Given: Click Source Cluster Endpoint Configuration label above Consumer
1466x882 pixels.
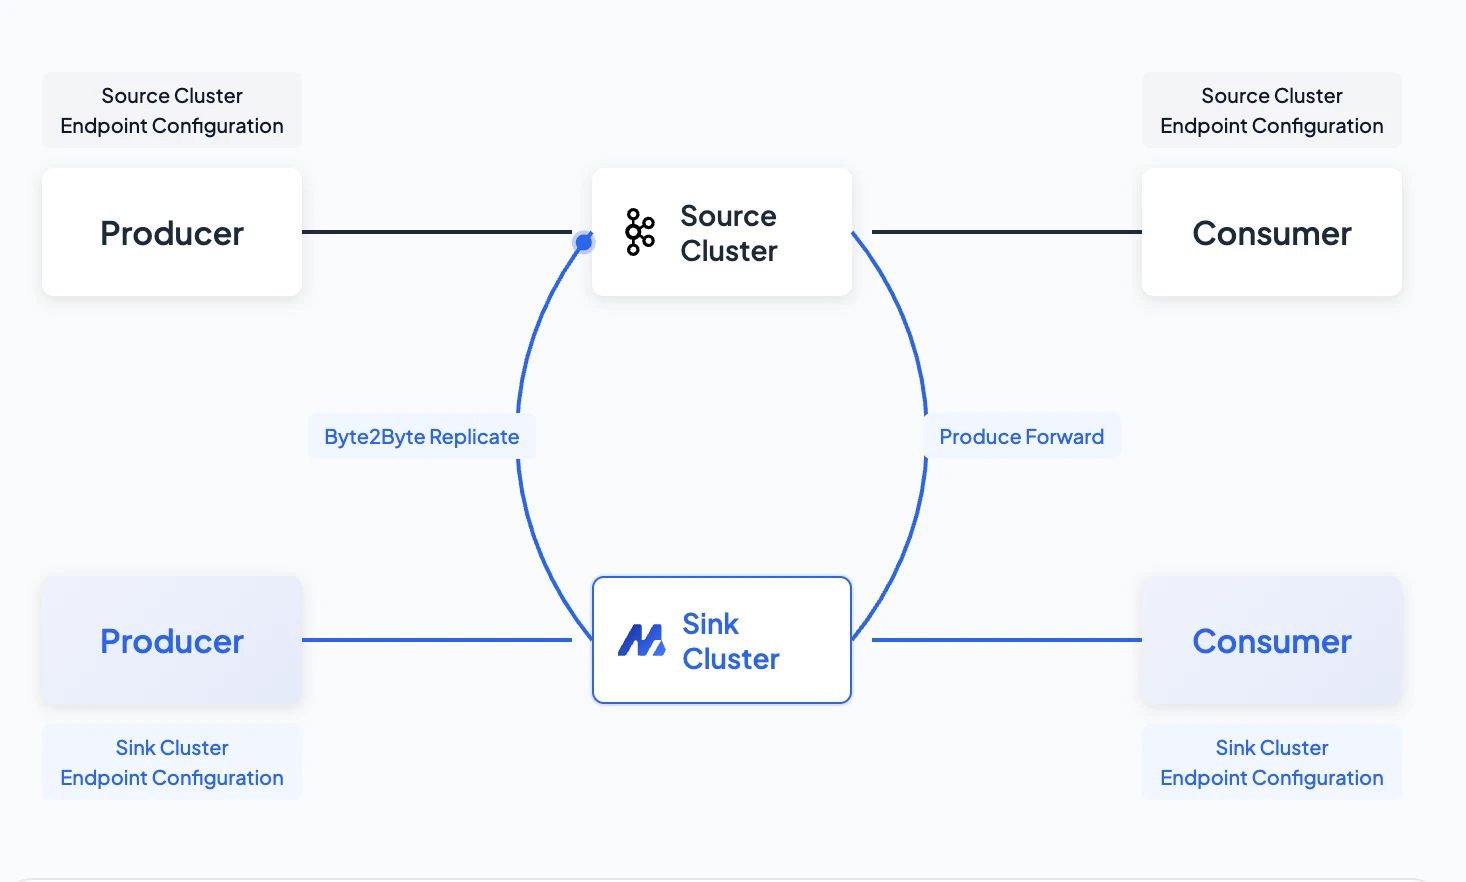Looking at the screenshot, I should 1271,111.
